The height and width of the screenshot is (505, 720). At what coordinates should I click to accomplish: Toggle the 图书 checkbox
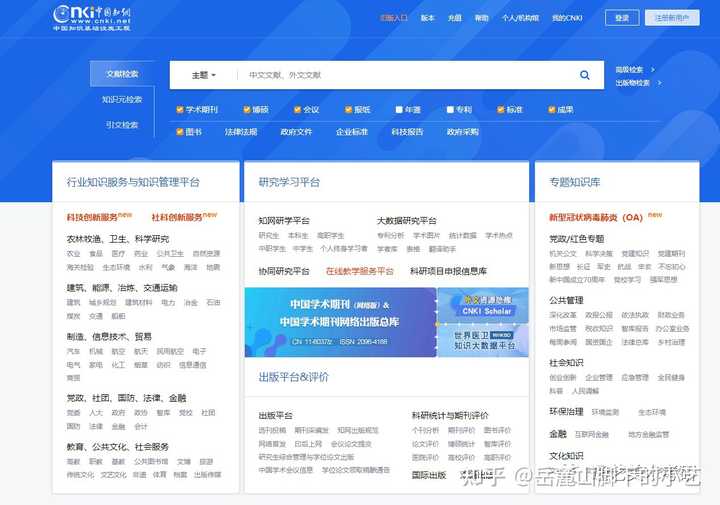(x=180, y=132)
